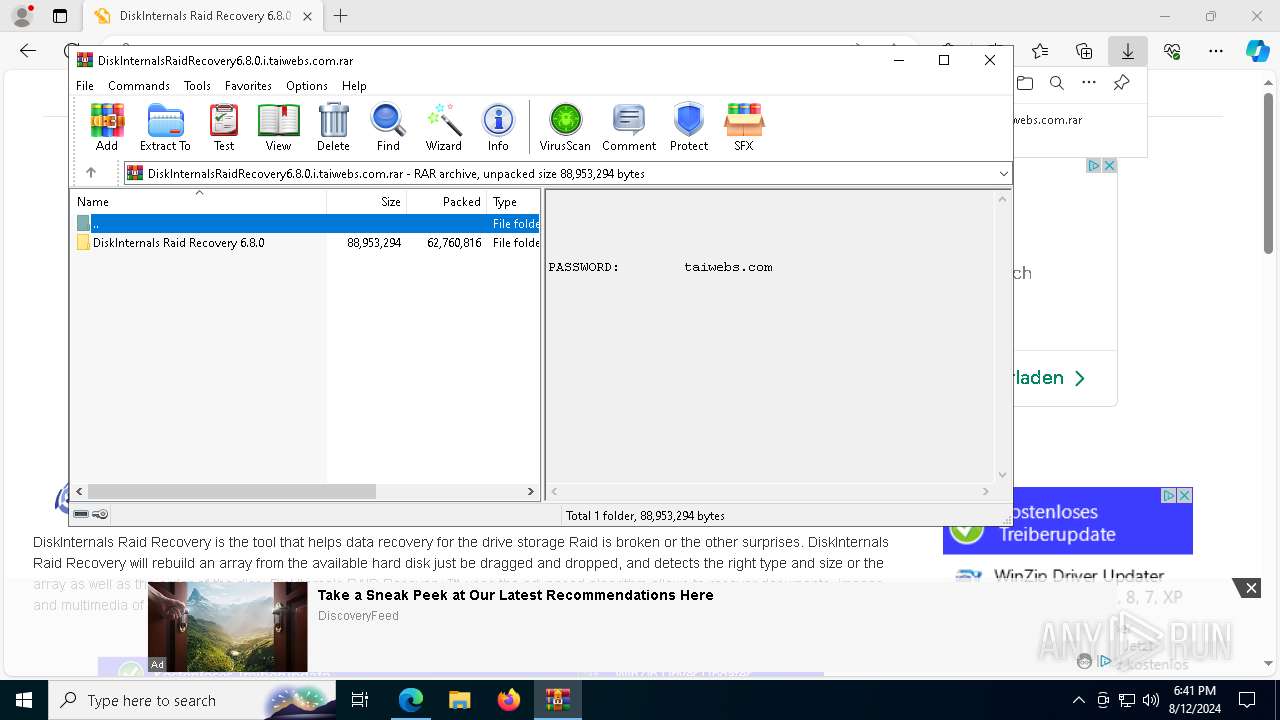Open the Commands menu
This screenshot has width=1280, height=720.
[139, 86]
